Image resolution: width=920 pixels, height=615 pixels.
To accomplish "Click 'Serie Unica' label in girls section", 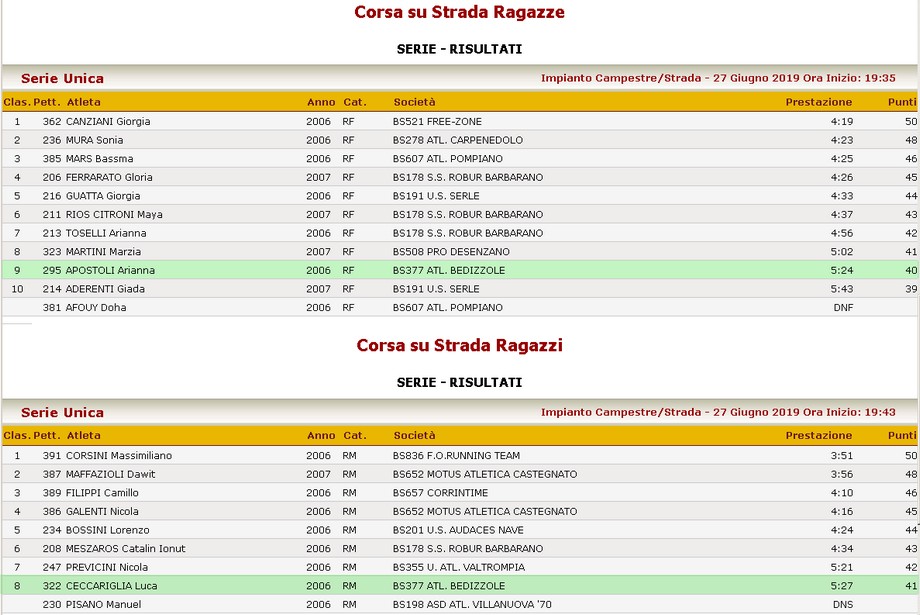I will pos(62,79).
